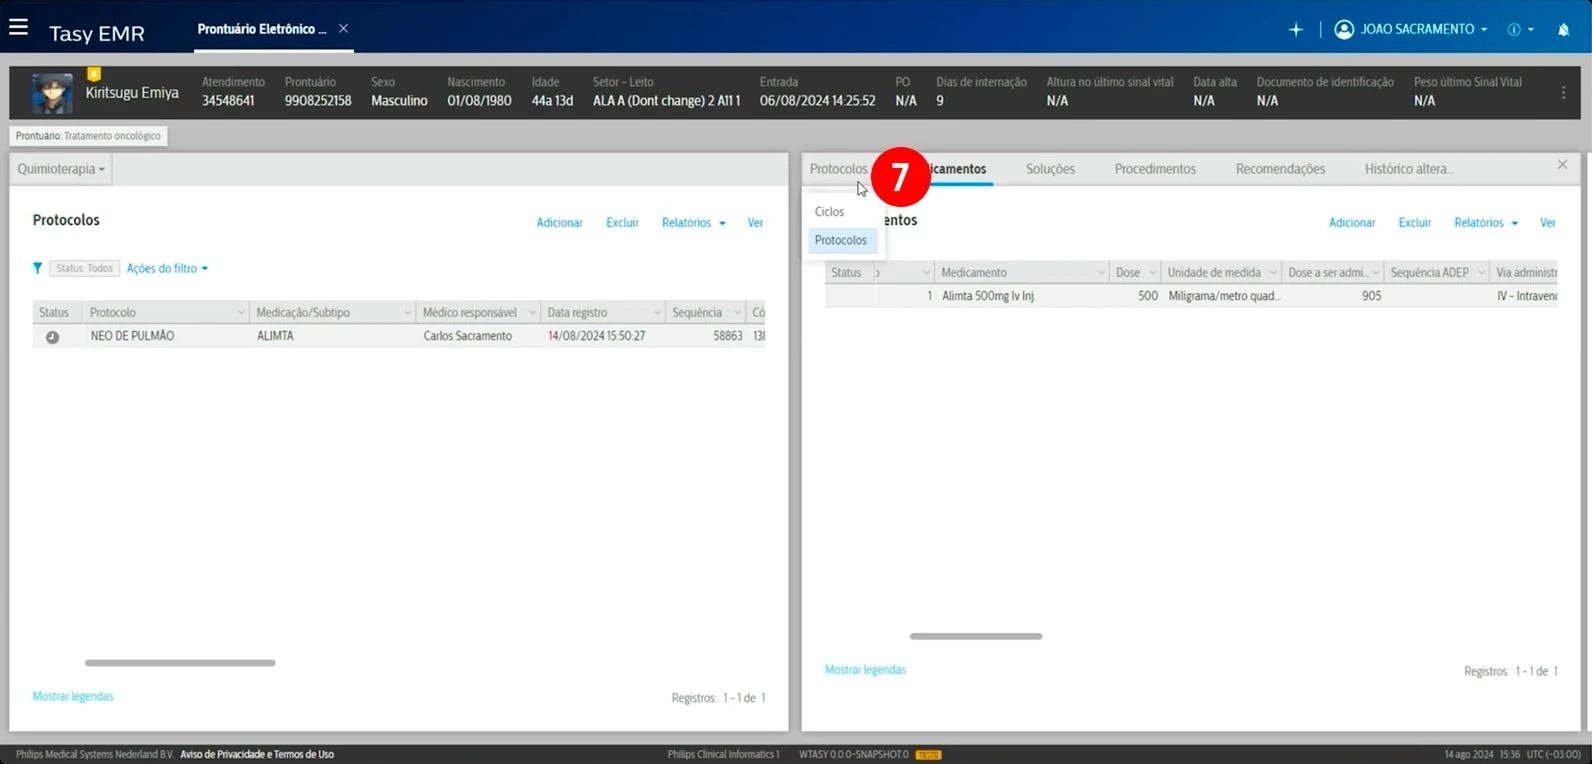Click the yellow alert badge on patient
1592x764 pixels.
point(94,74)
